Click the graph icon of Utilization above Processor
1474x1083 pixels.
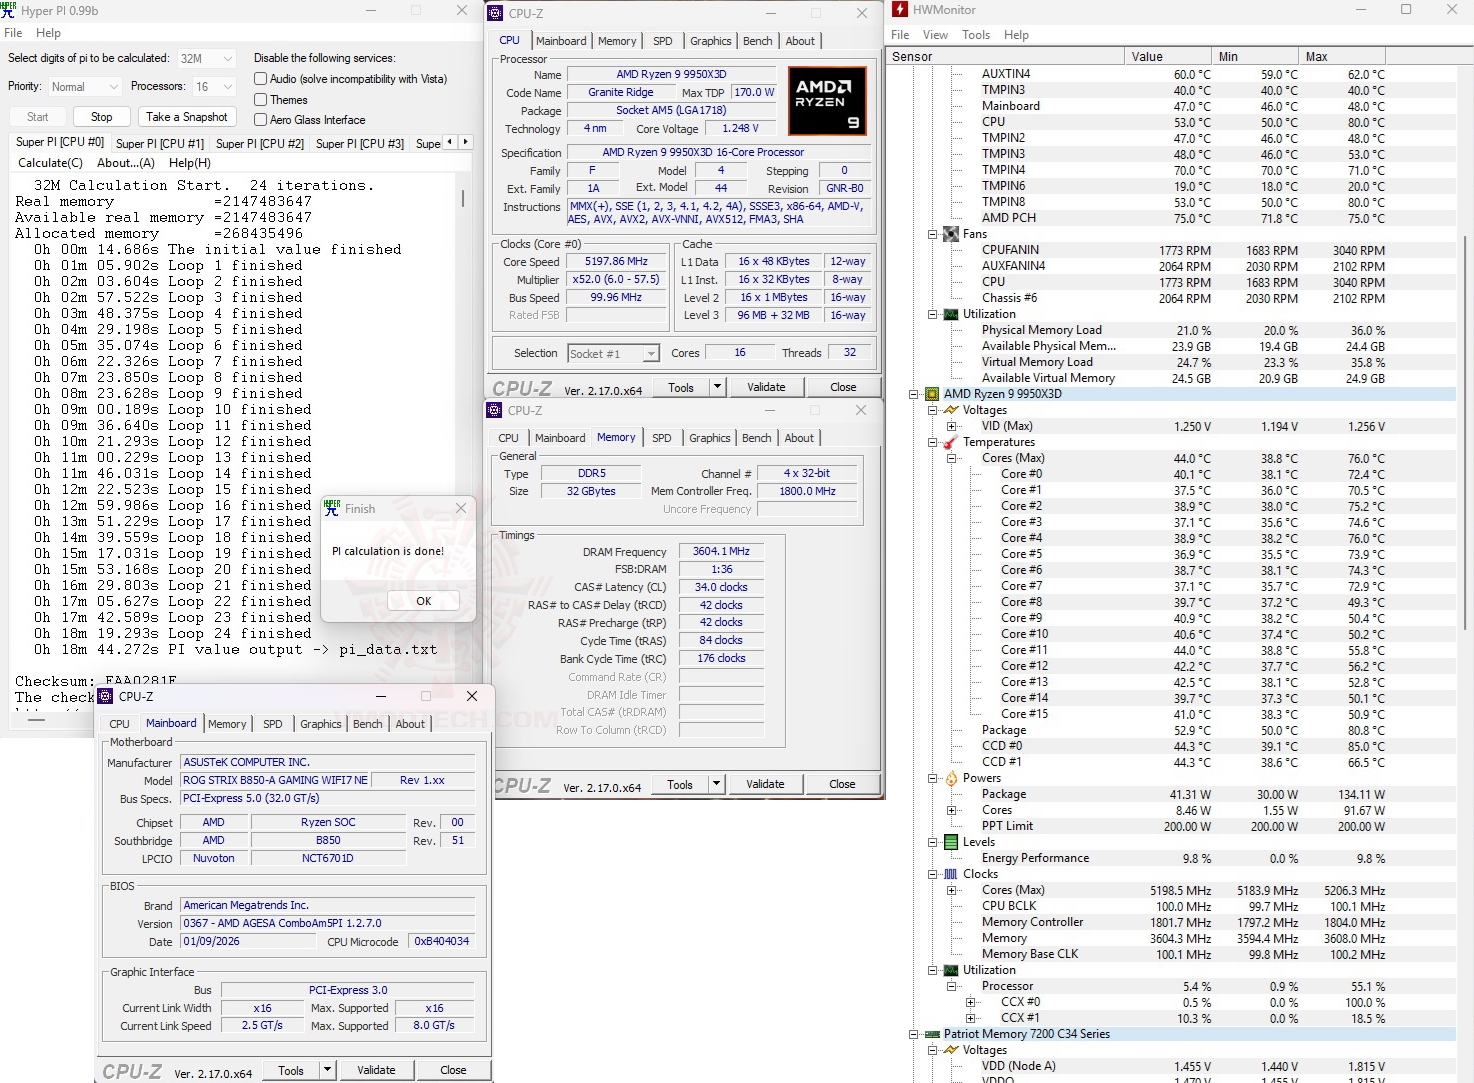pos(950,970)
